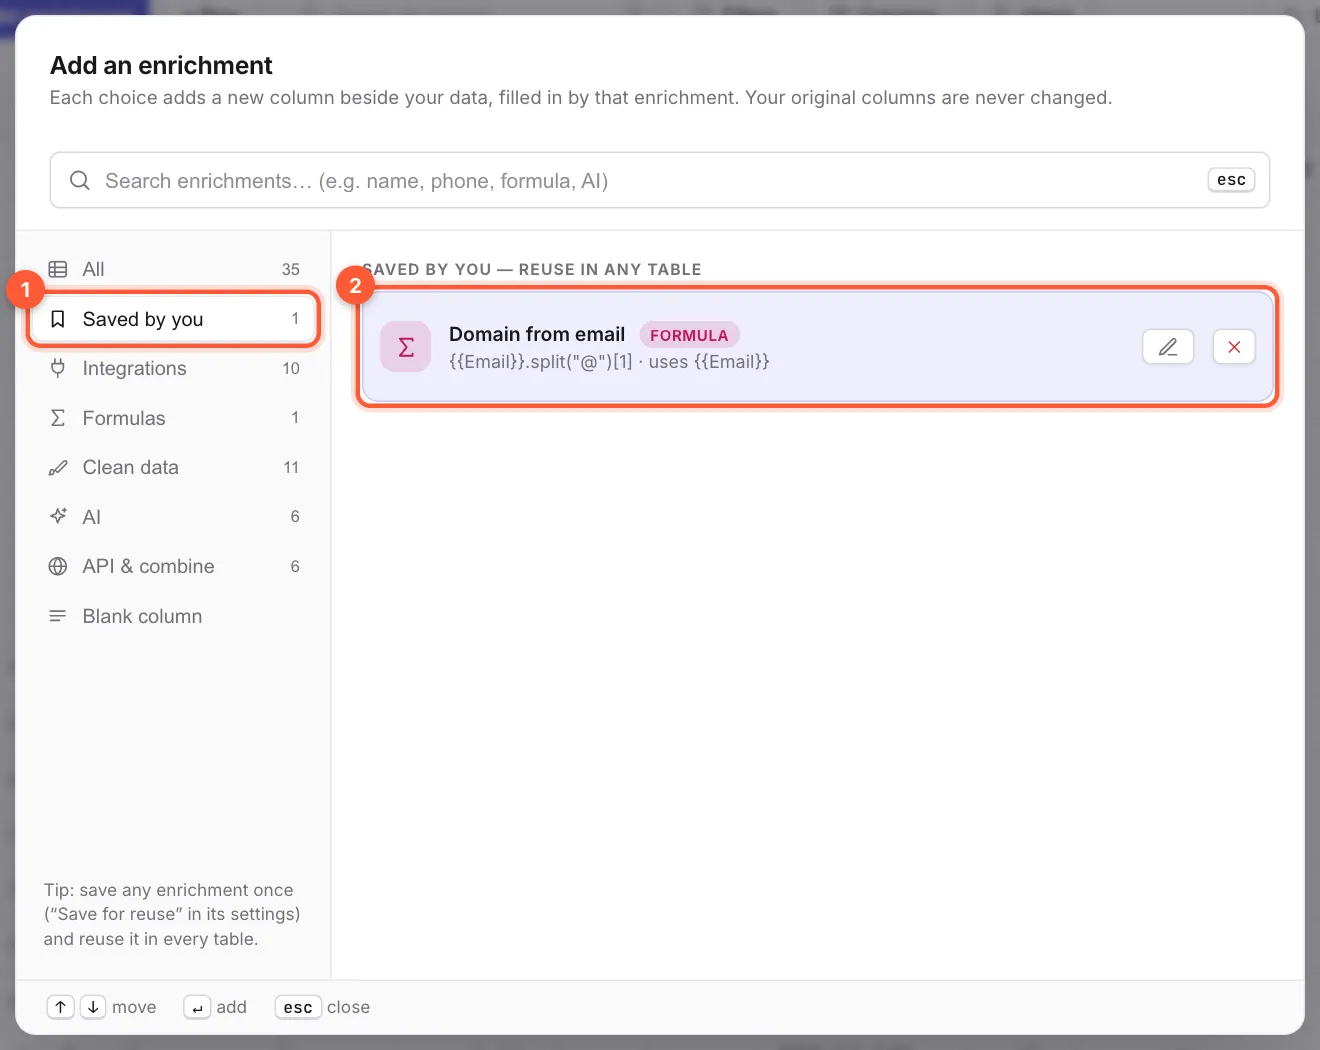Show the AI enrichments category
The width and height of the screenshot is (1320, 1050).
tap(174, 517)
